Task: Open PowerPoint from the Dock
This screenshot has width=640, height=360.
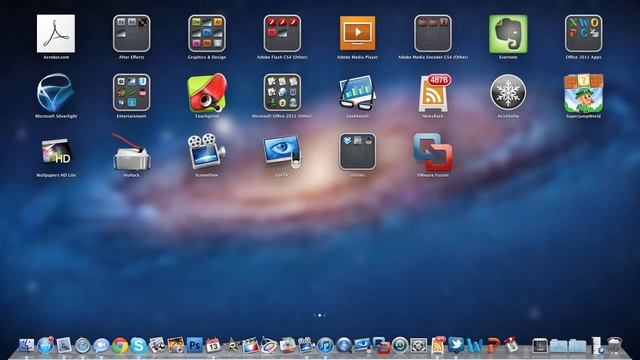Action: click(x=493, y=346)
